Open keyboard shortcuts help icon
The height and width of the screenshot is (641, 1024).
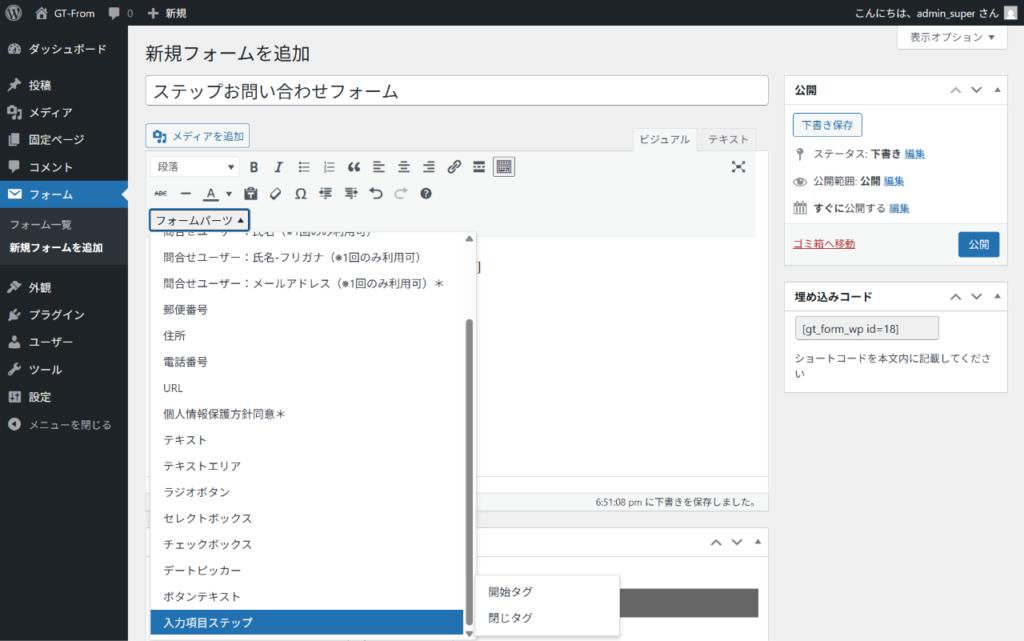pos(426,194)
